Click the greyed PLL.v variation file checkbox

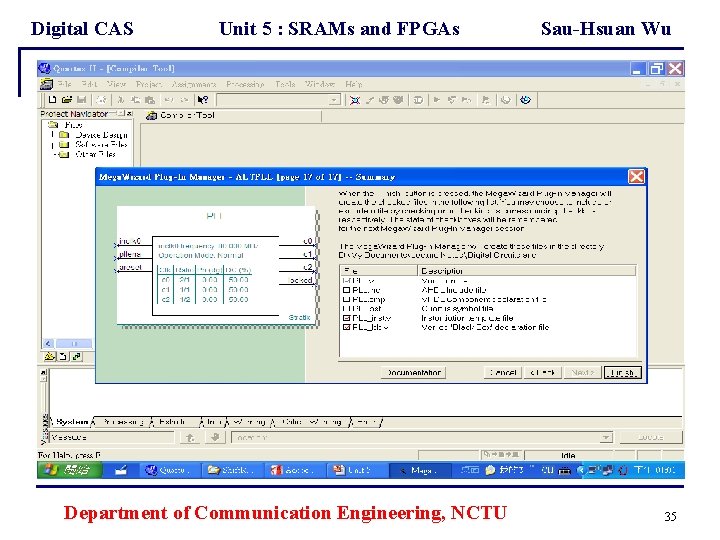pos(347,281)
